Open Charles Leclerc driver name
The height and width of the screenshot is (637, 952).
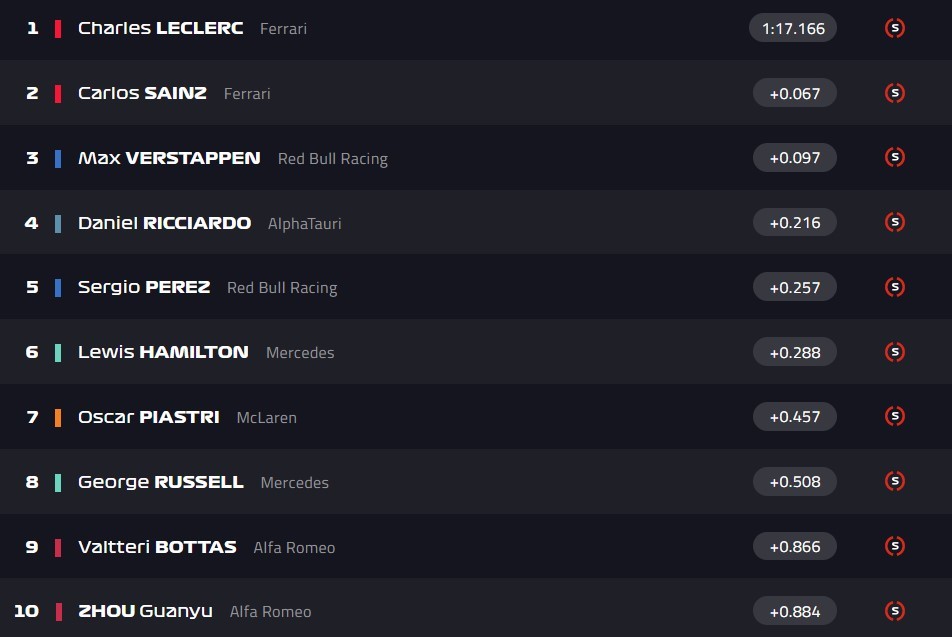coord(160,28)
